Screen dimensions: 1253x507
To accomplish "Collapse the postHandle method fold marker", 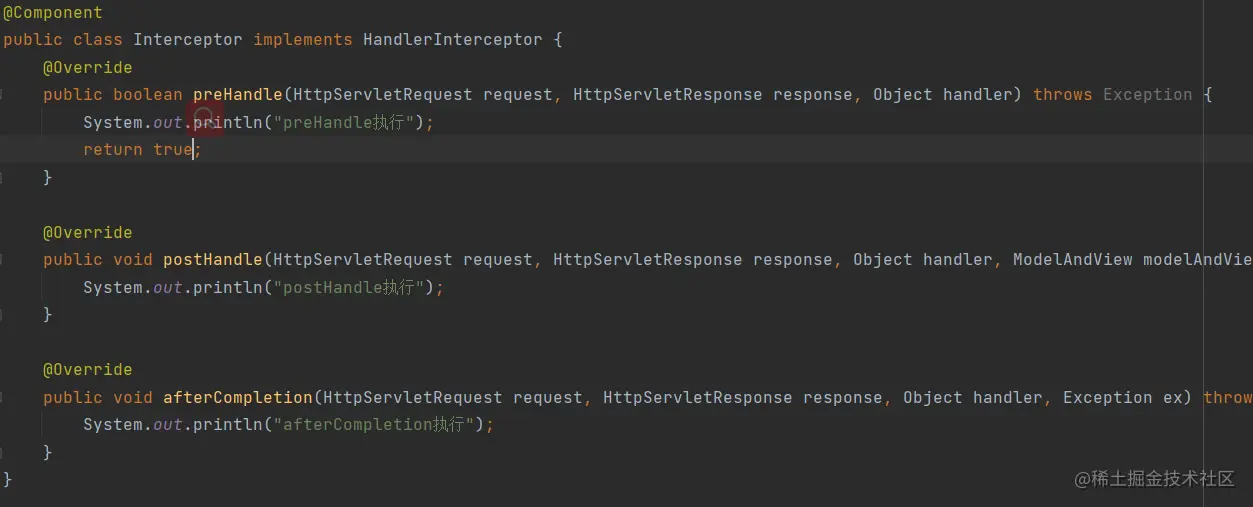I will pyautogui.click(x=2, y=260).
